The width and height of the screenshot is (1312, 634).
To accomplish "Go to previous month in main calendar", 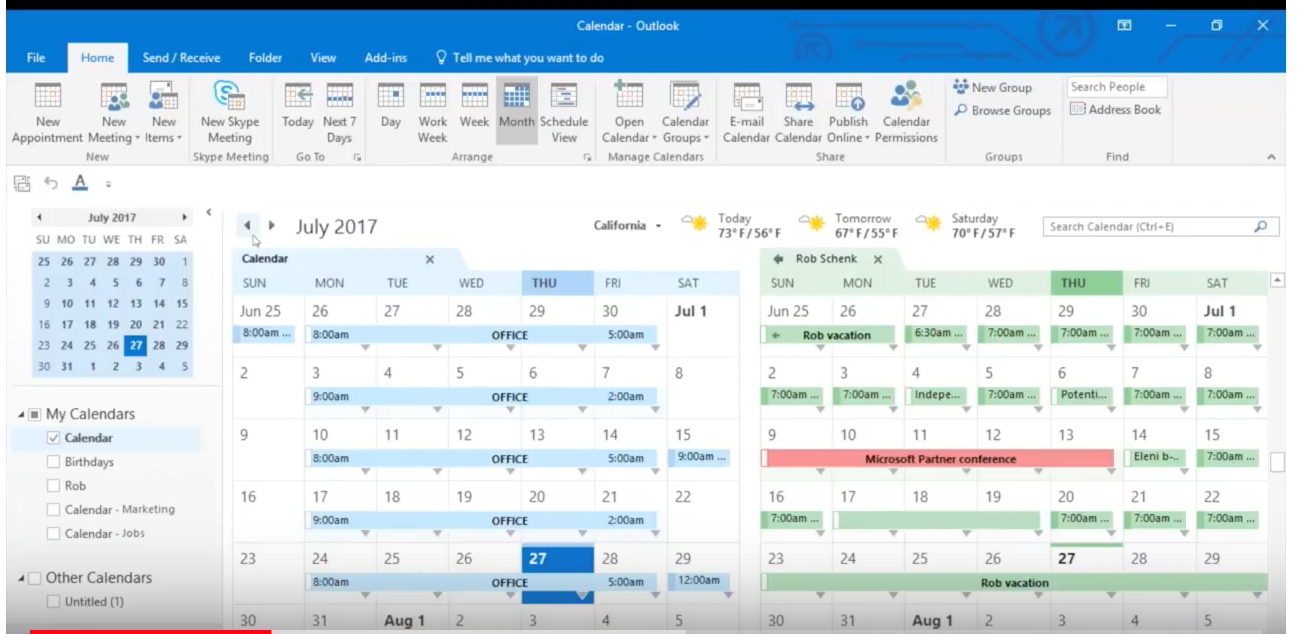I will point(247,226).
